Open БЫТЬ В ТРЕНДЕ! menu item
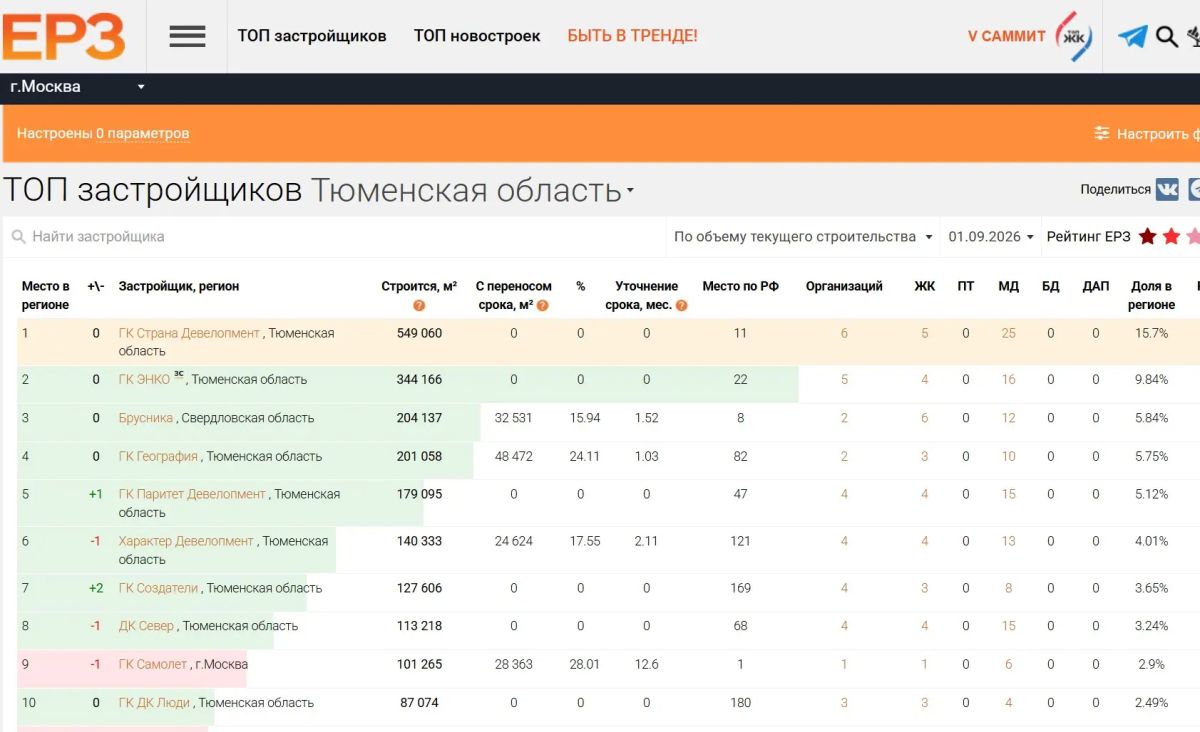The width and height of the screenshot is (1200, 732). click(632, 36)
